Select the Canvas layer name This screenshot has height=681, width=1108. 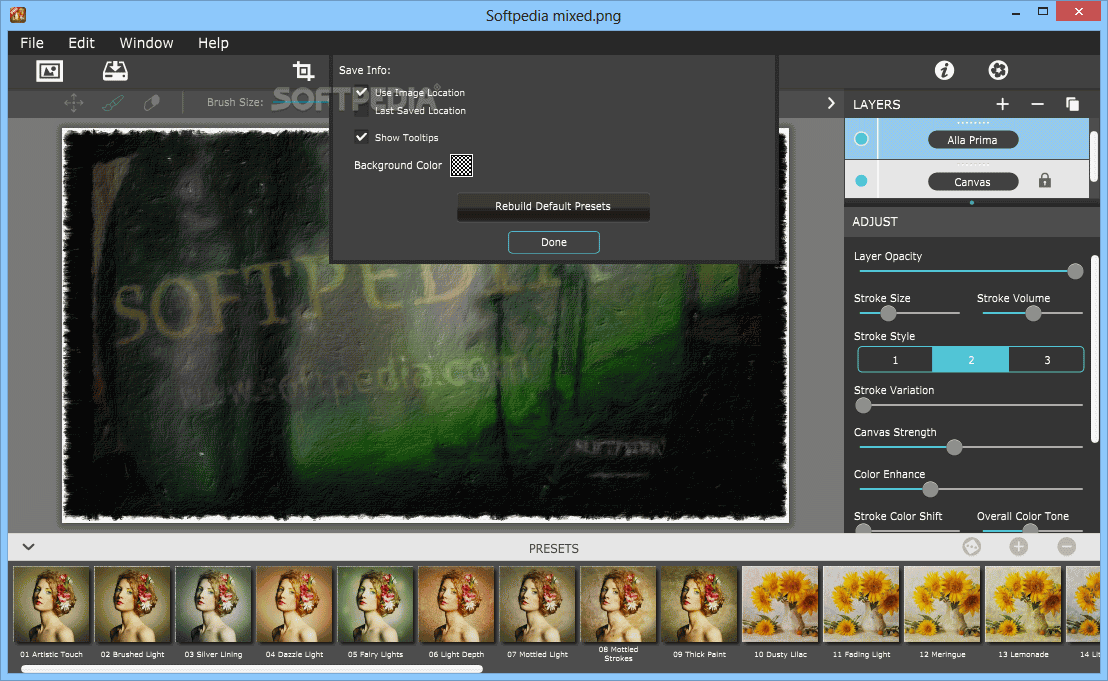972,182
